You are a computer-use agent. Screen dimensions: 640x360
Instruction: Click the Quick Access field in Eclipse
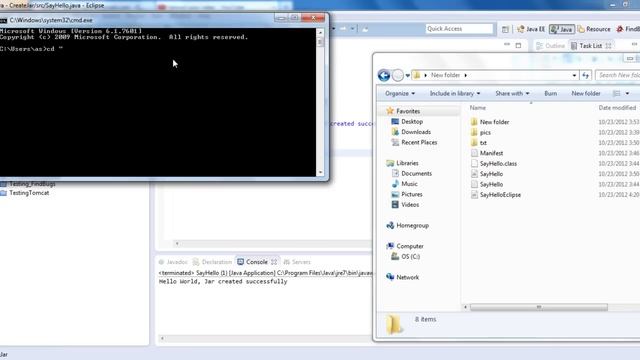click(x=459, y=29)
